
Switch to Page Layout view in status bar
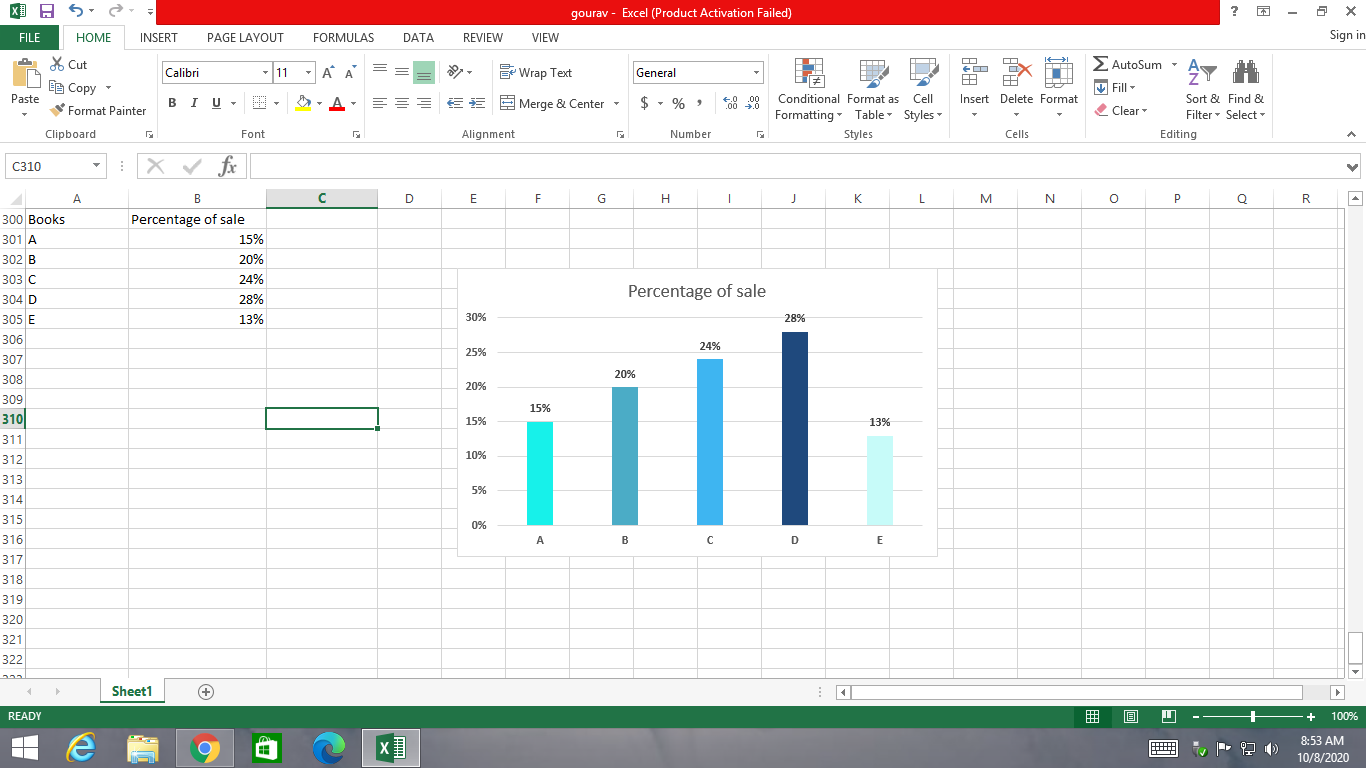(1131, 716)
